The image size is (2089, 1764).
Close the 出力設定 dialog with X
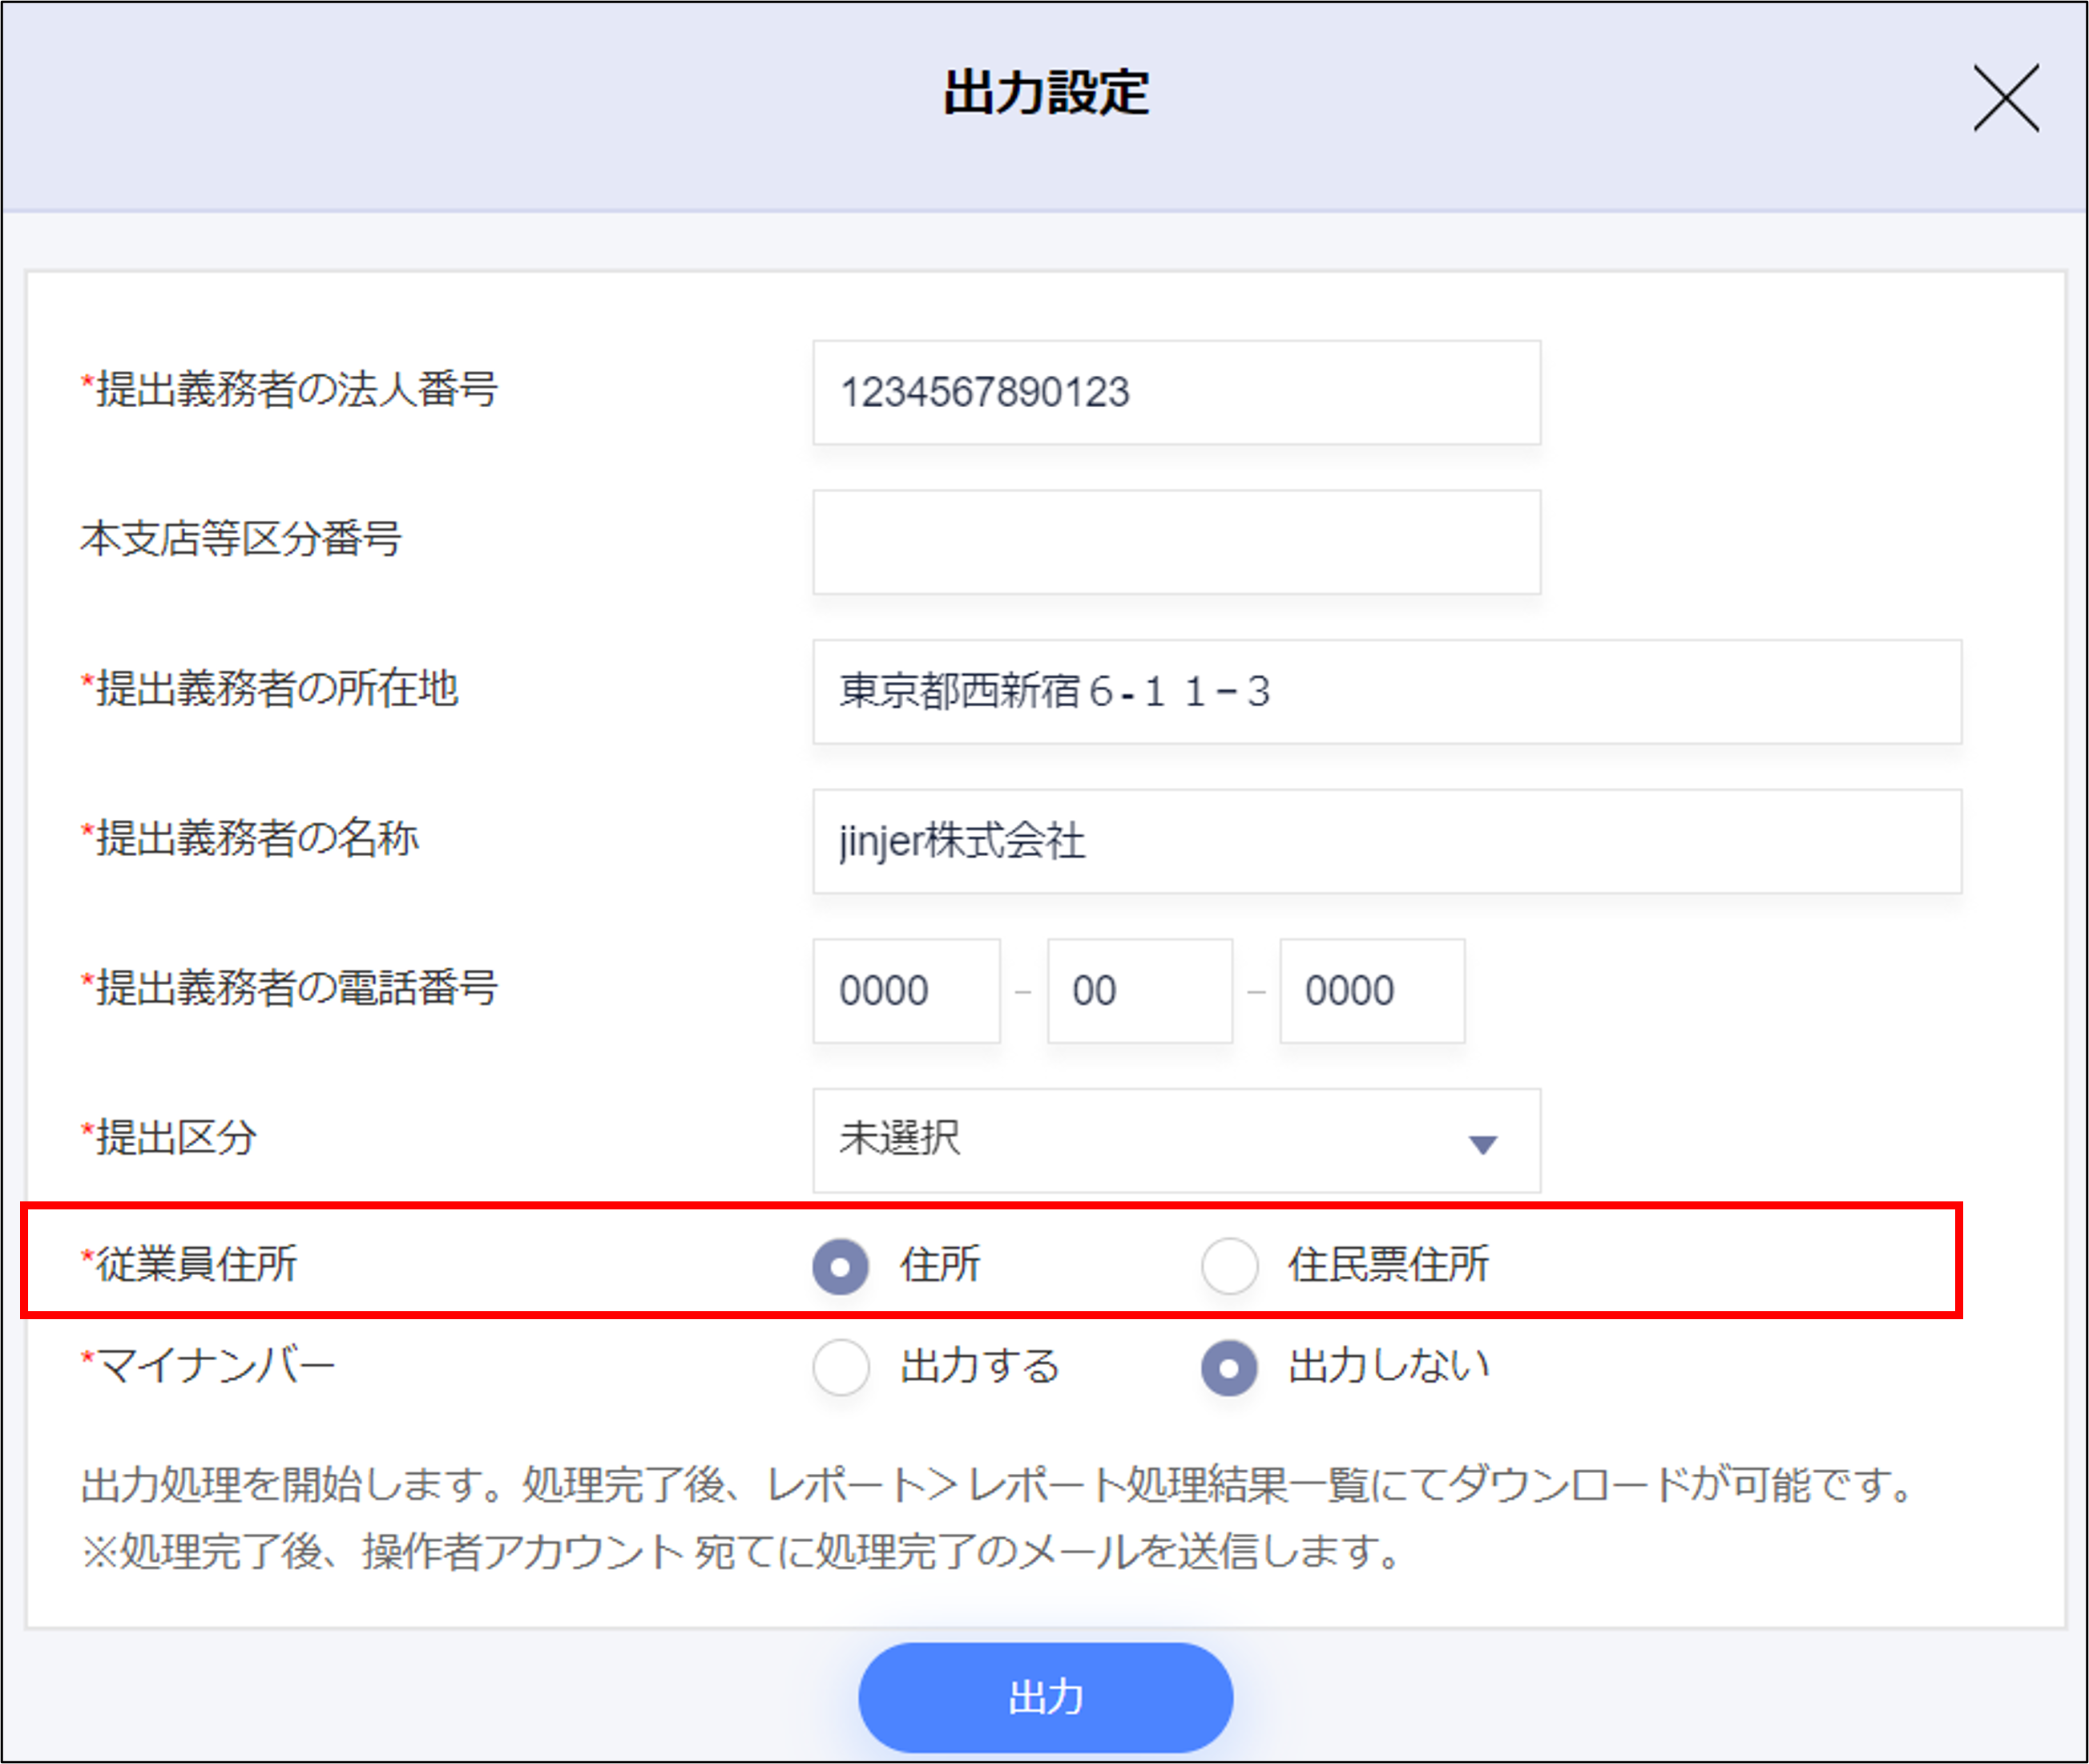tap(2005, 98)
